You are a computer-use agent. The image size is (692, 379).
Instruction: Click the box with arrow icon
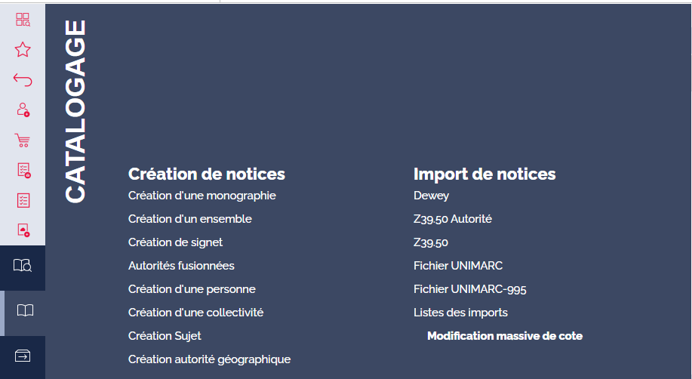[23, 356]
